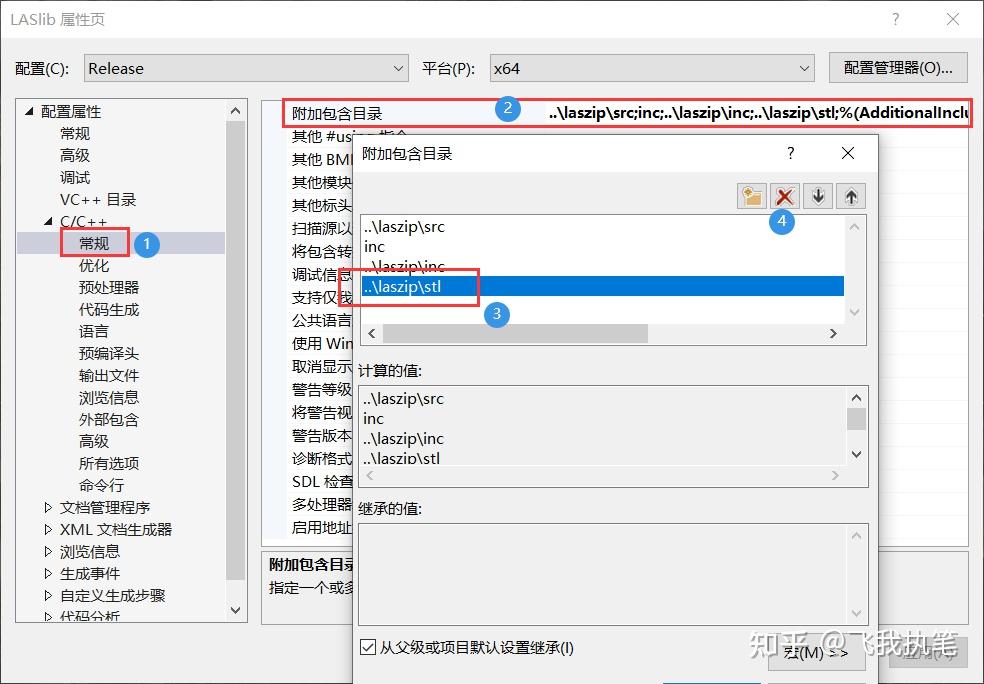Open the 配置管理器 dialog

(x=895, y=67)
